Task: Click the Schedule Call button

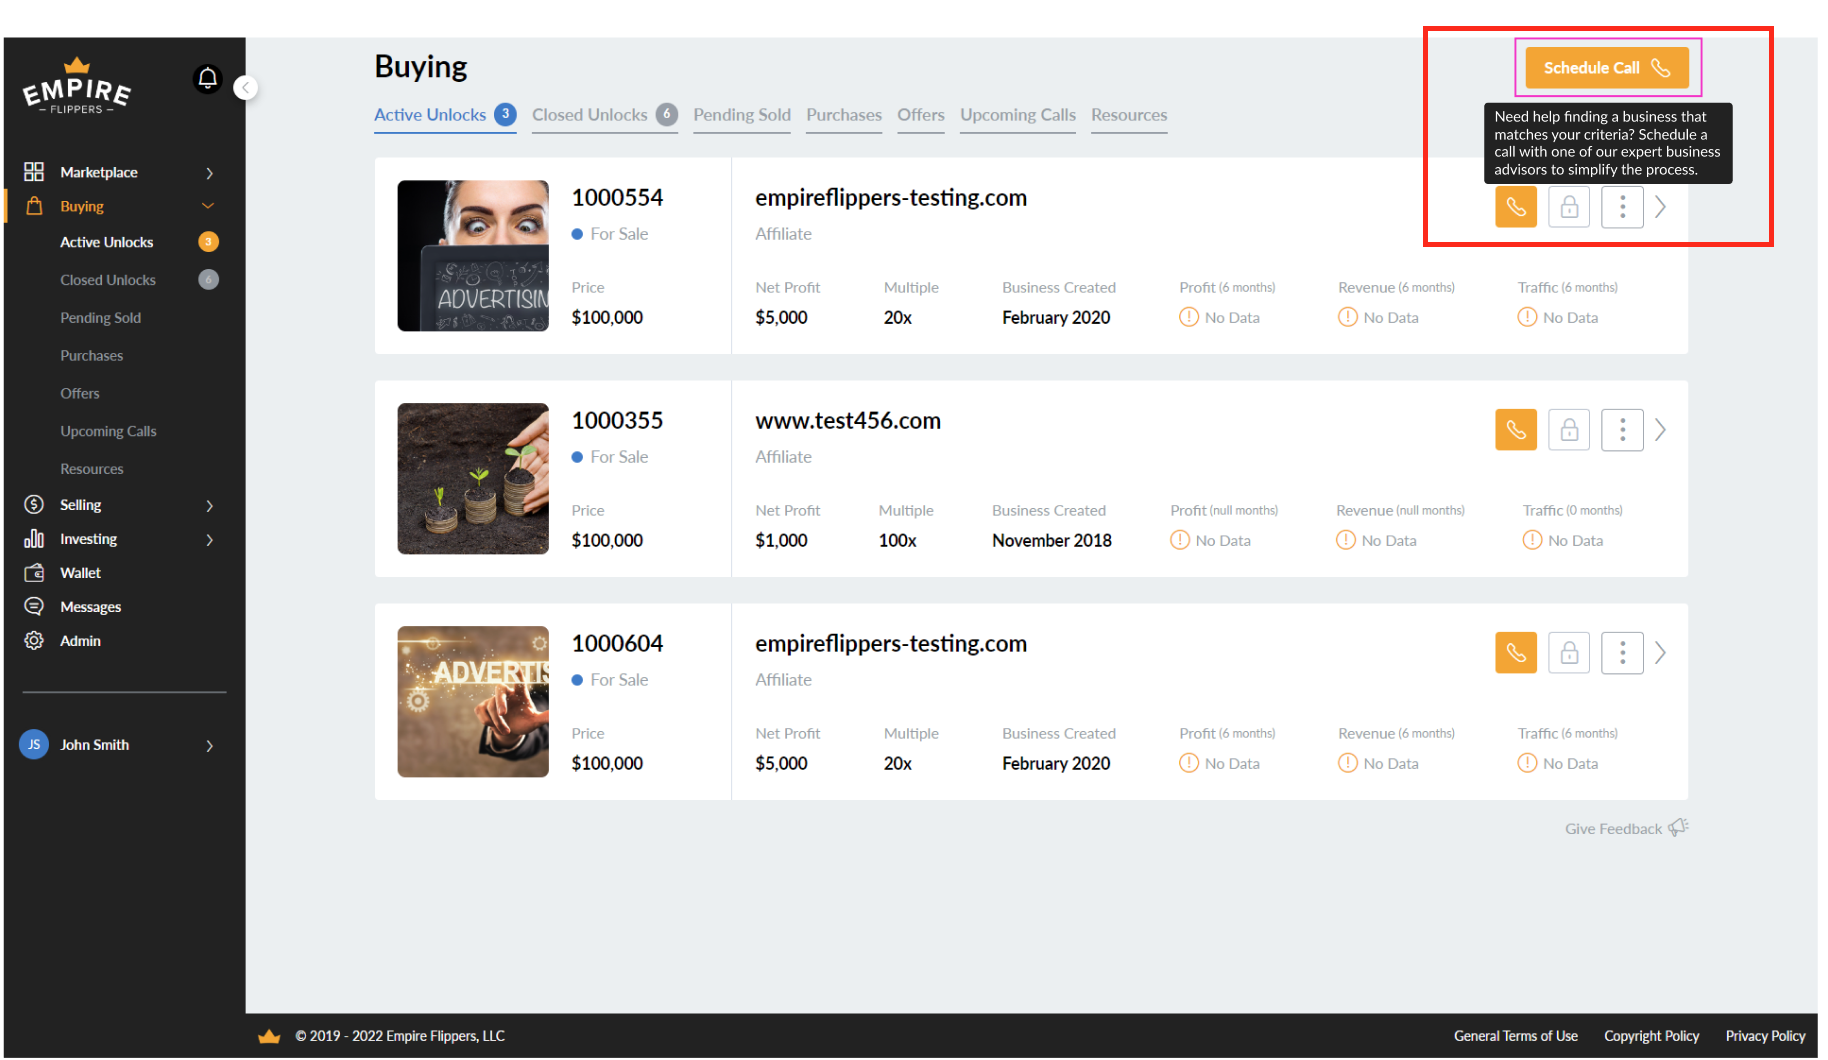Action: [x=1606, y=68]
